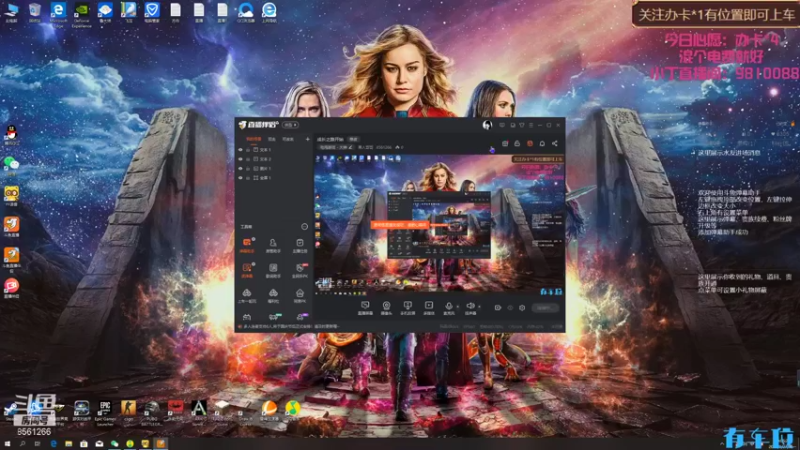Image resolution: width=800 pixels, height=450 pixels.
Task: Edit the stream category with the pencil icon
Action: (351, 147)
